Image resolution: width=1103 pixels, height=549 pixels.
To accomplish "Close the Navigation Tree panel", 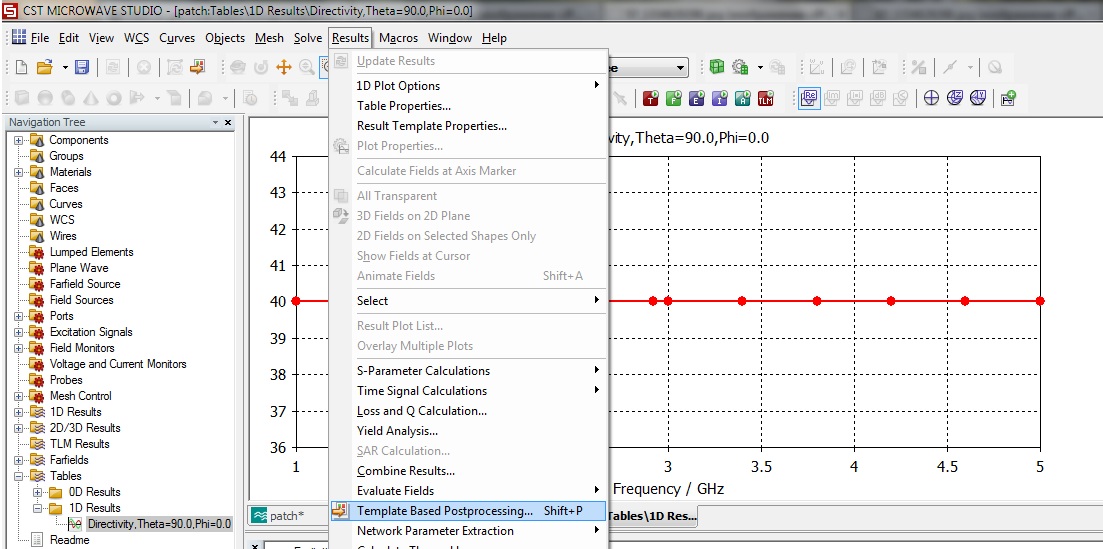I will 227,122.
